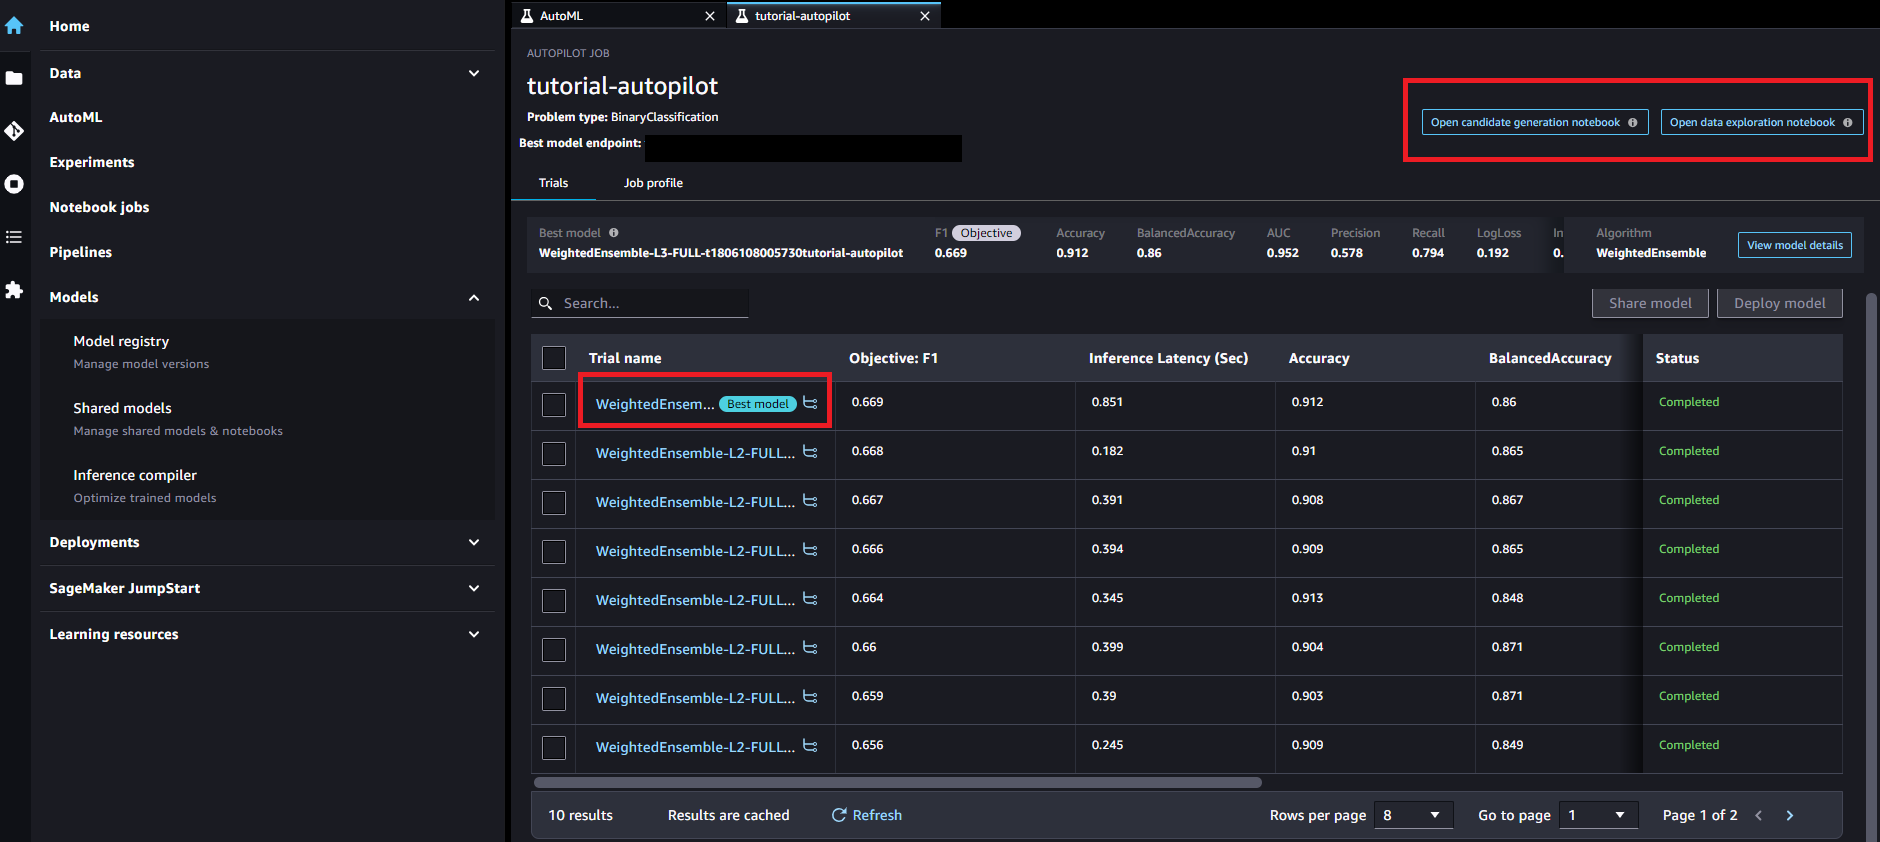Image resolution: width=1880 pixels, height=842 pixels.
Task: Open the running terminals circle icon
Action: pos(14,184)
